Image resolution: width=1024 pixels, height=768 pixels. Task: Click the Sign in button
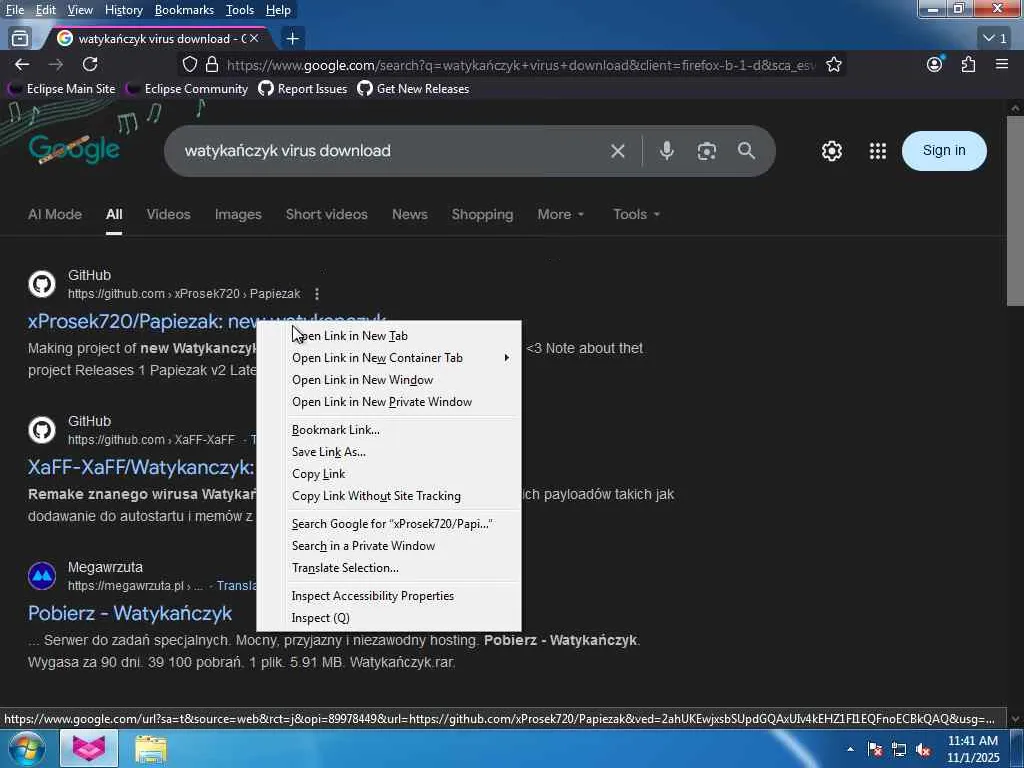point(944,150)
